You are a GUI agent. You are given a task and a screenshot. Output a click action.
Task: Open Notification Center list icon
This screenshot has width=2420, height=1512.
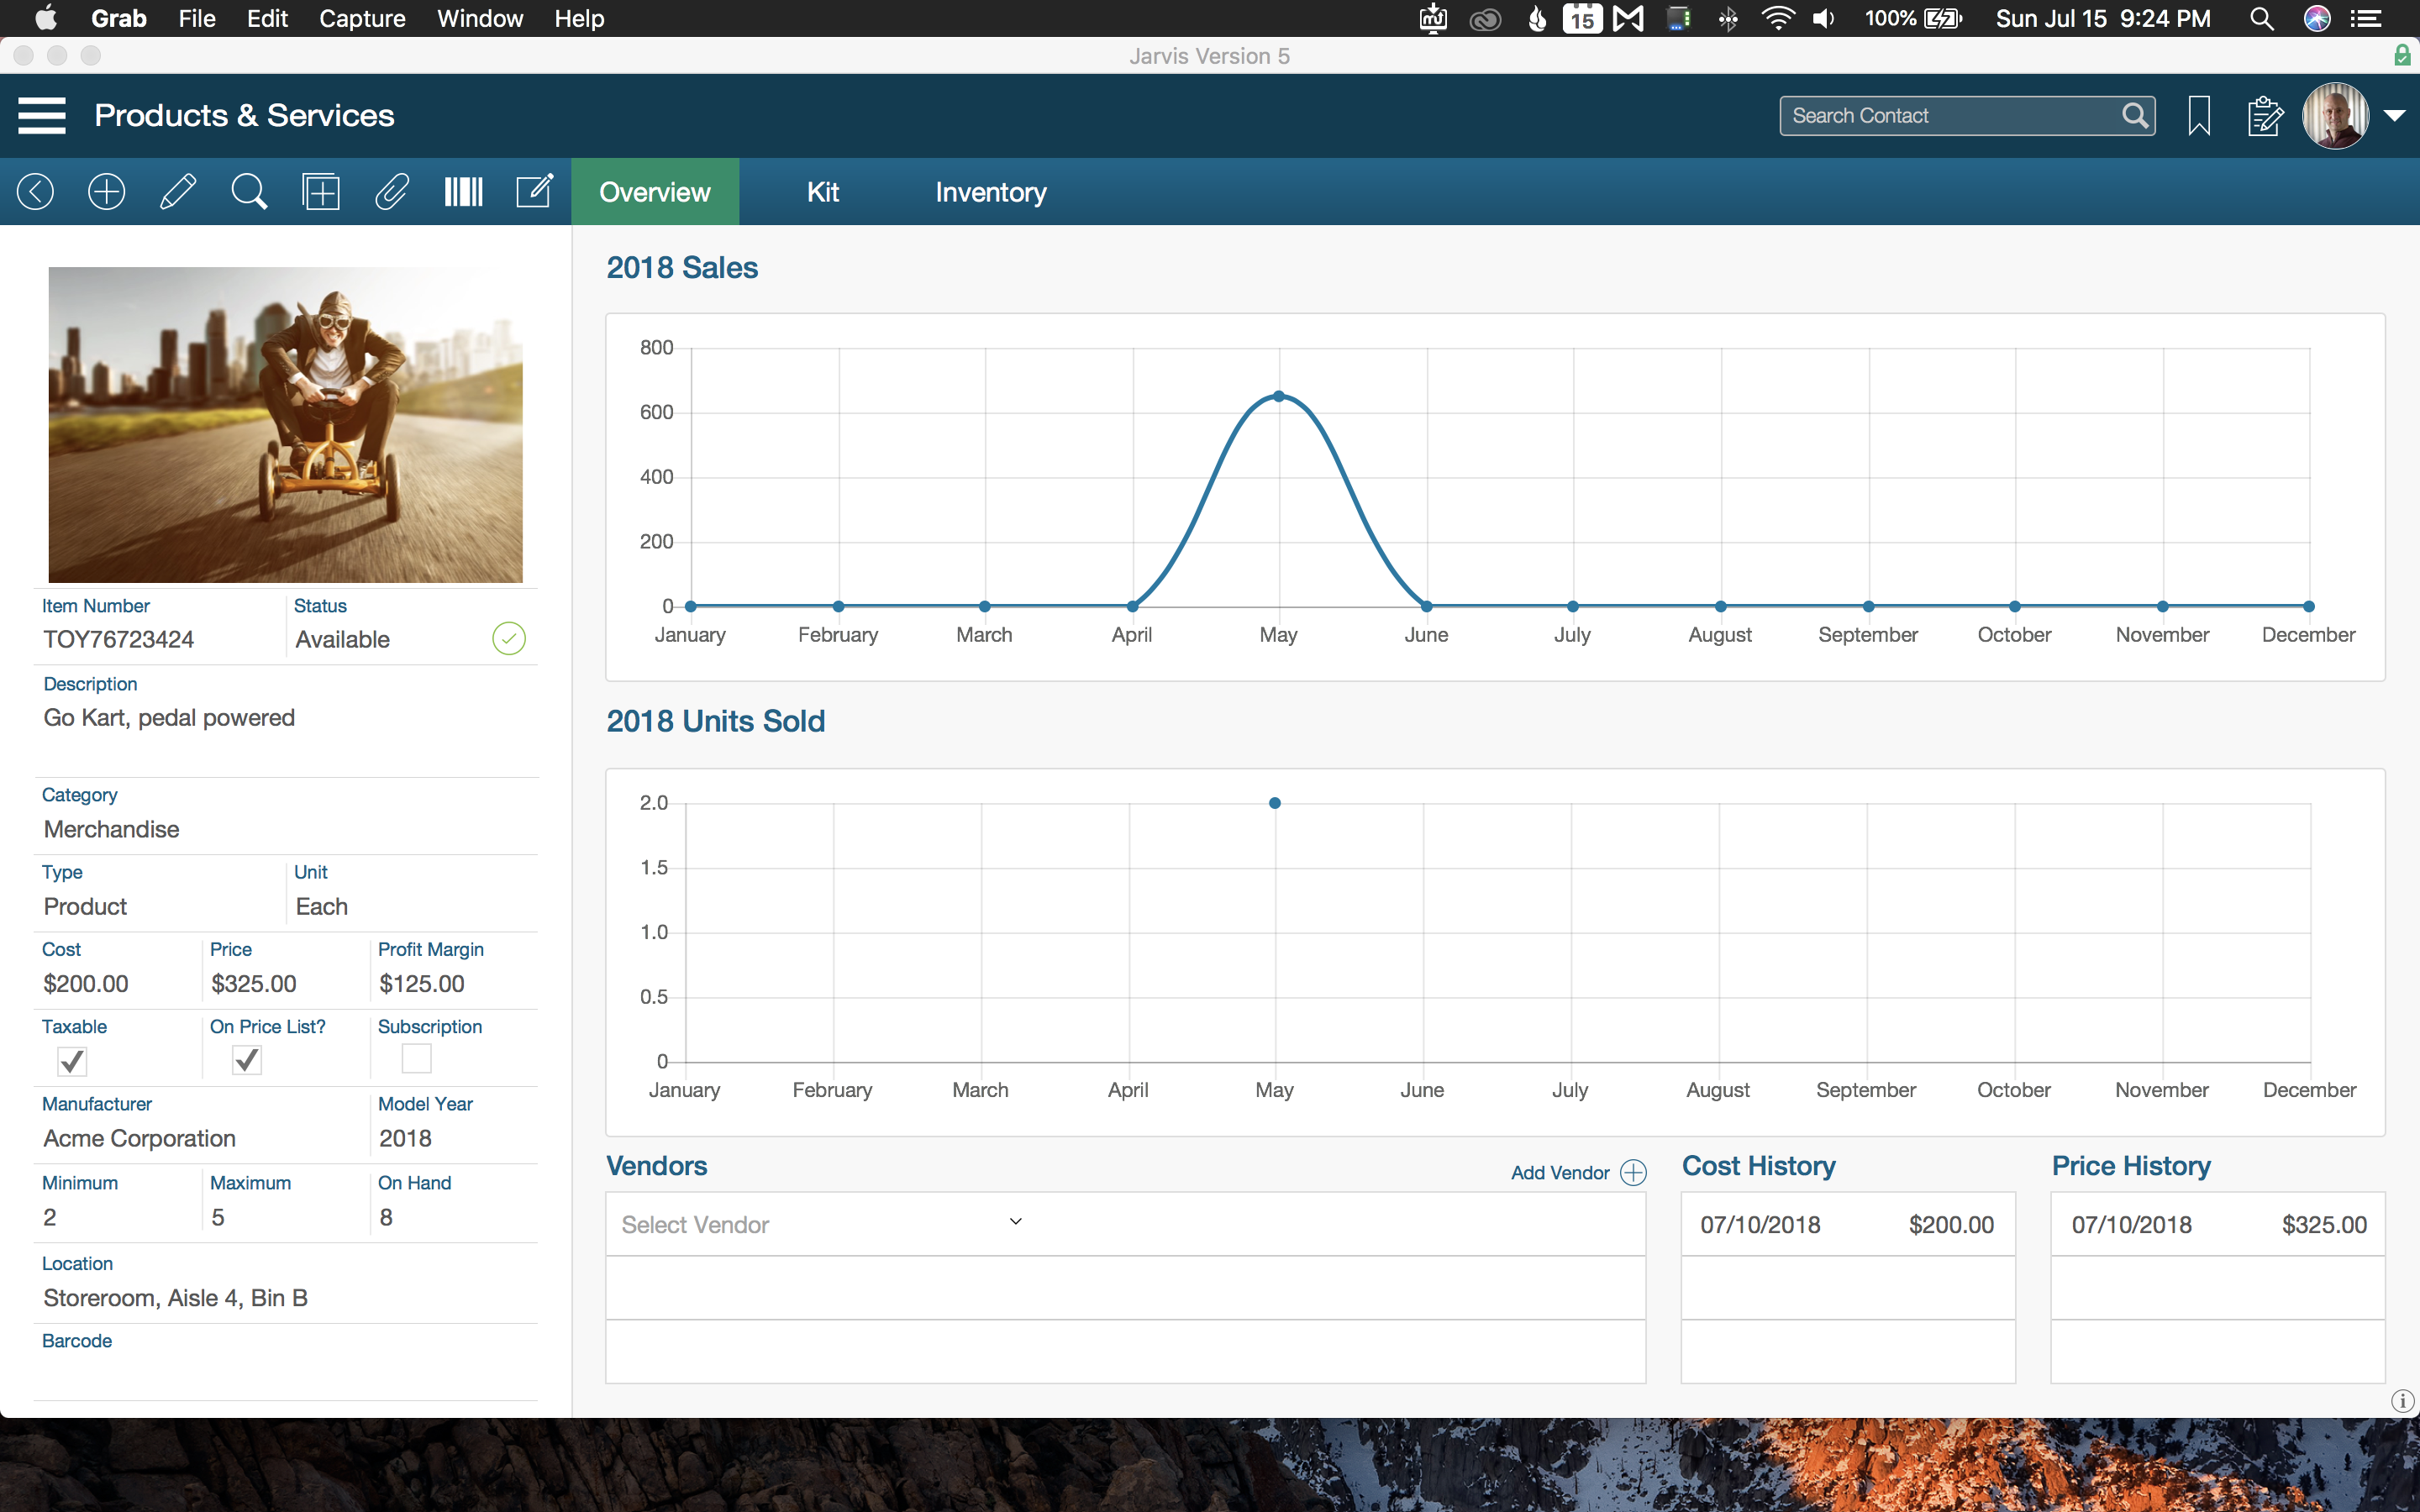2366,18
